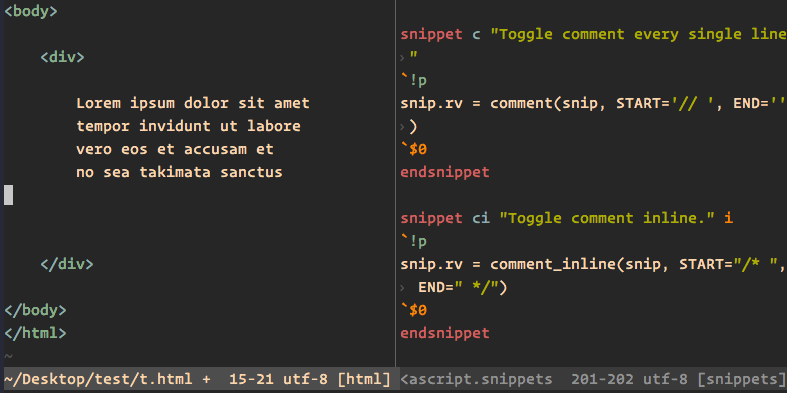
Task: Click the tempor invidunt ut labore line
Action: [188, 126]
